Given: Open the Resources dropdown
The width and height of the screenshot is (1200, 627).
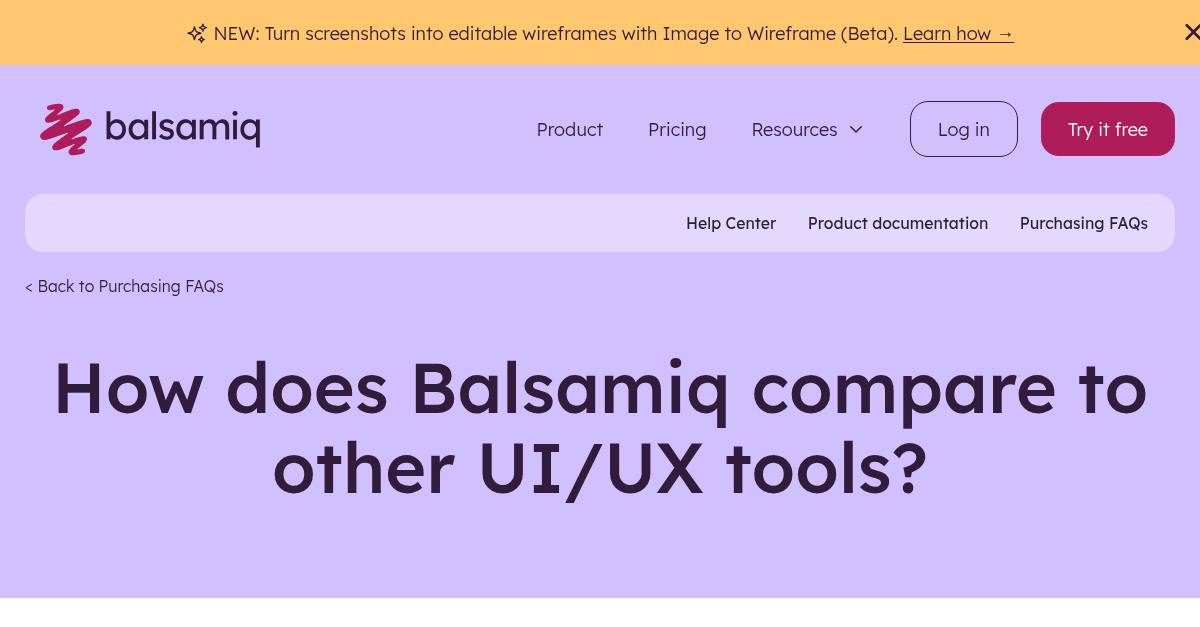Looking at the screenshot, I should 794,129.
